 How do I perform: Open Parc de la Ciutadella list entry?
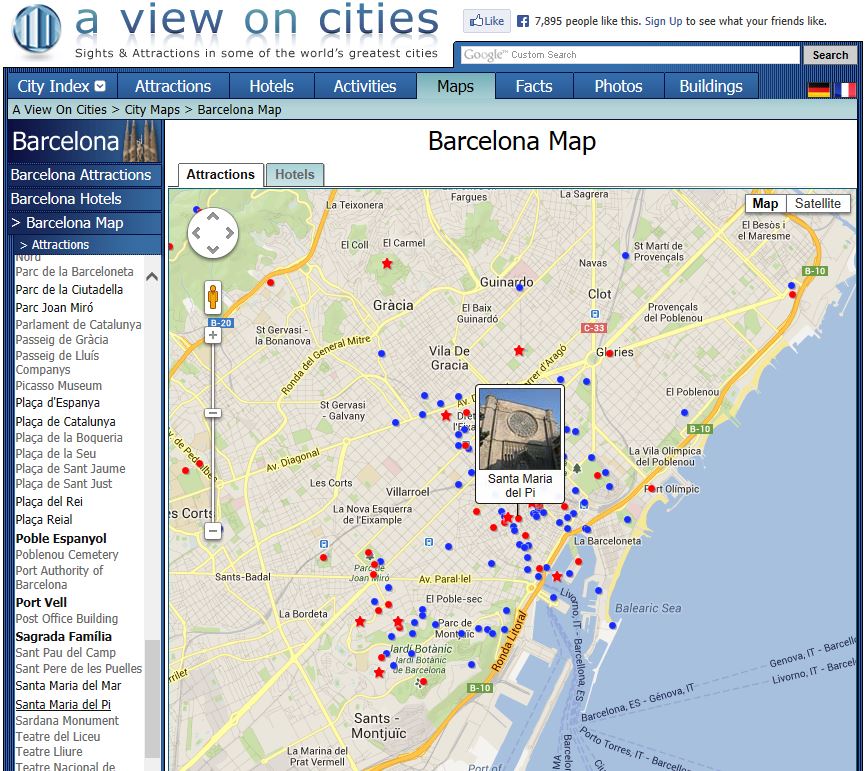pyautogui.click(x=69, y=289)
